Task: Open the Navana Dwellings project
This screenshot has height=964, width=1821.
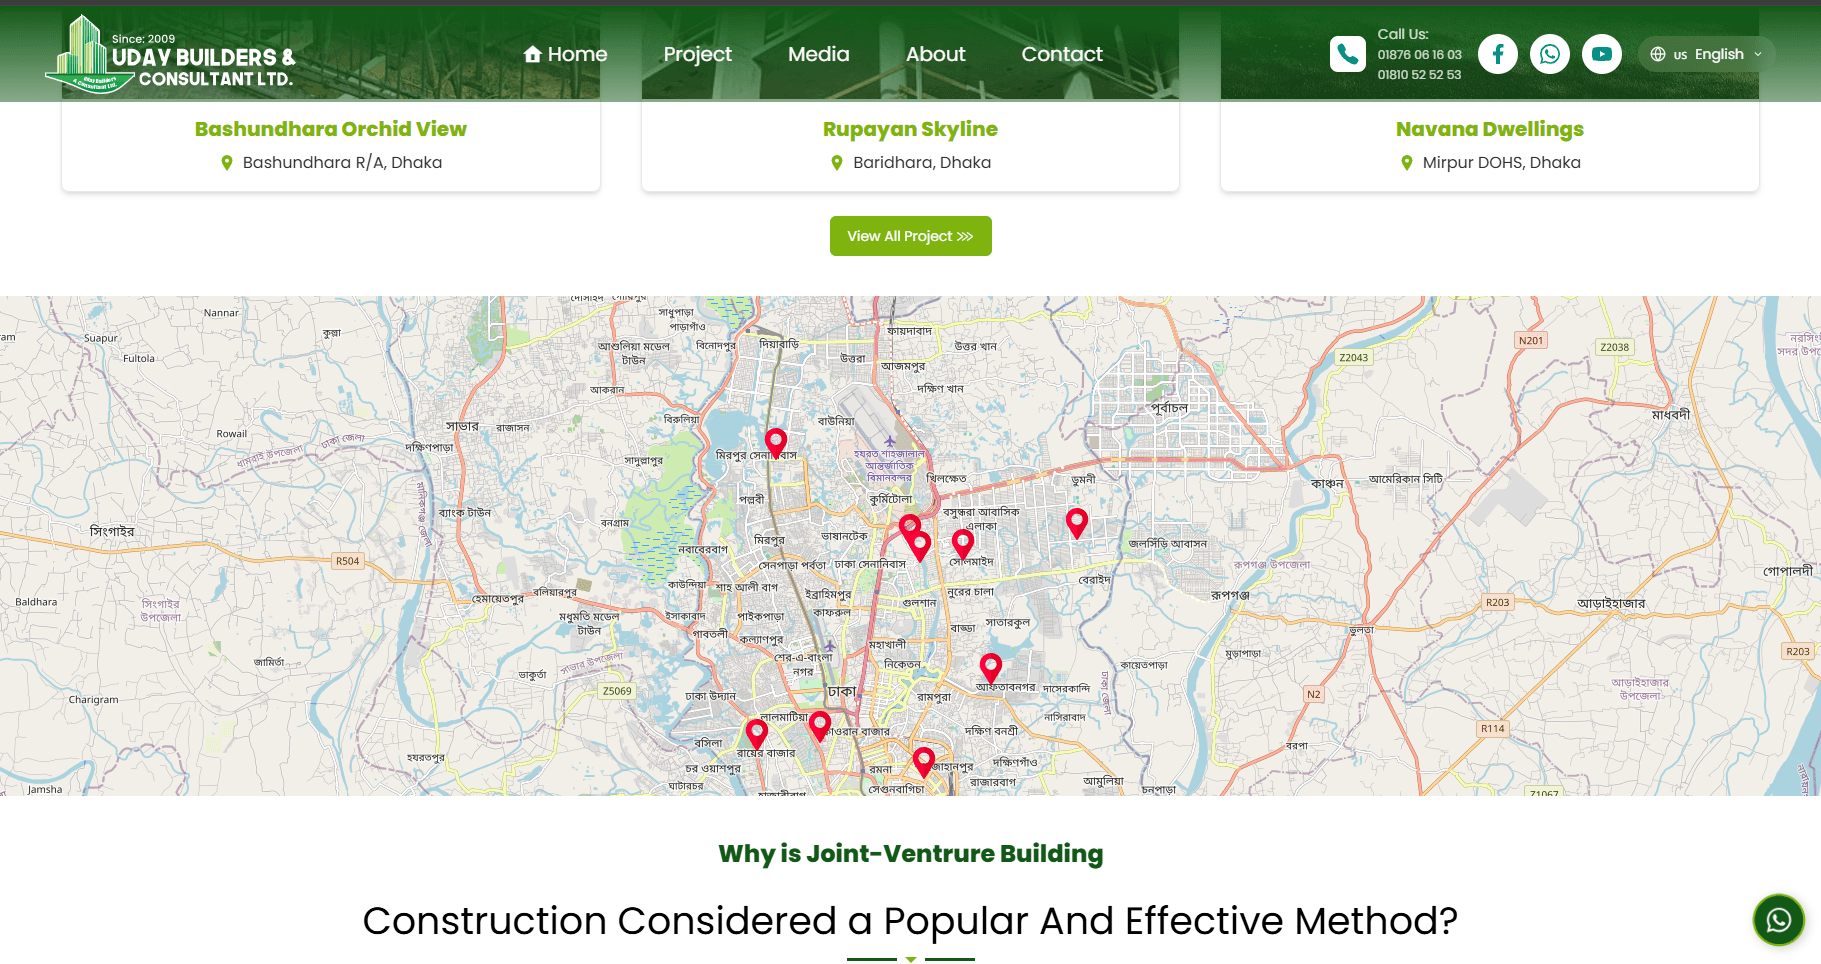Action: pos(1489,129)
